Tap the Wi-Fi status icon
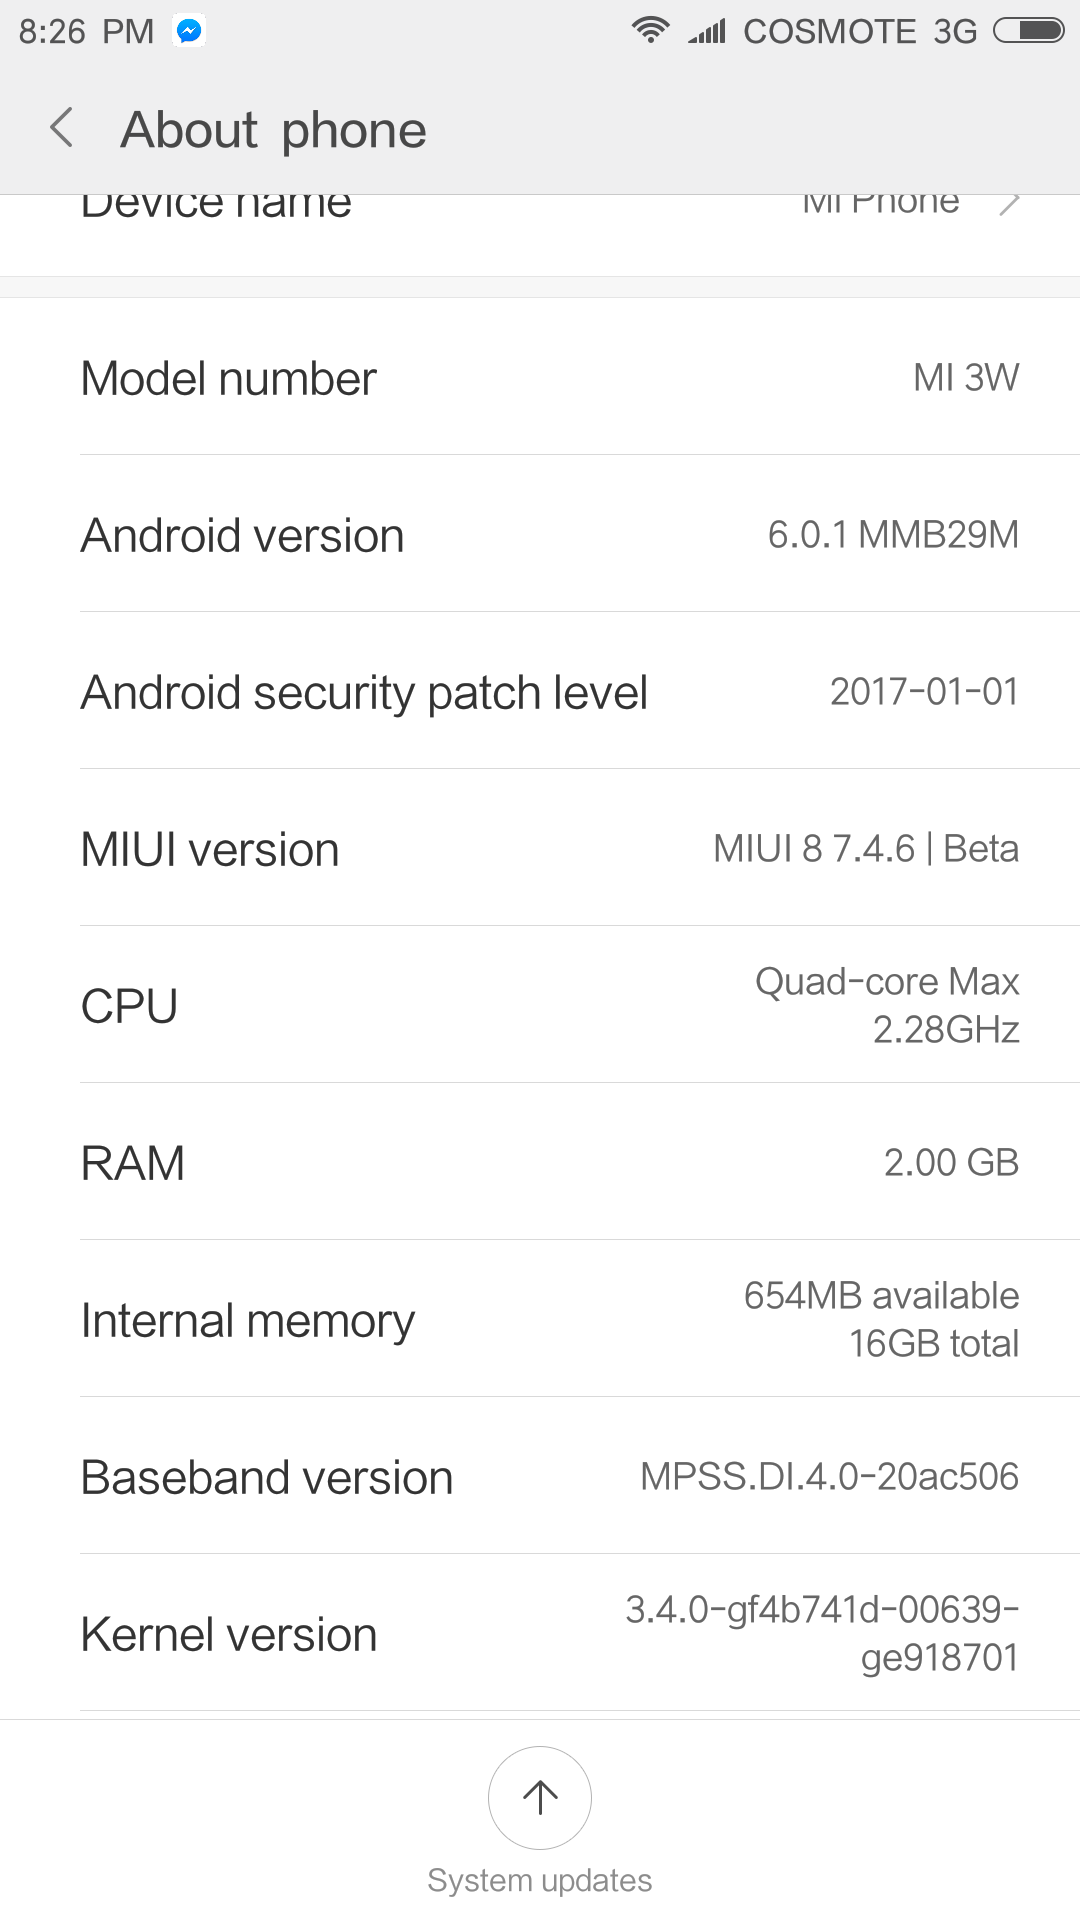 [x=650, y=30]
